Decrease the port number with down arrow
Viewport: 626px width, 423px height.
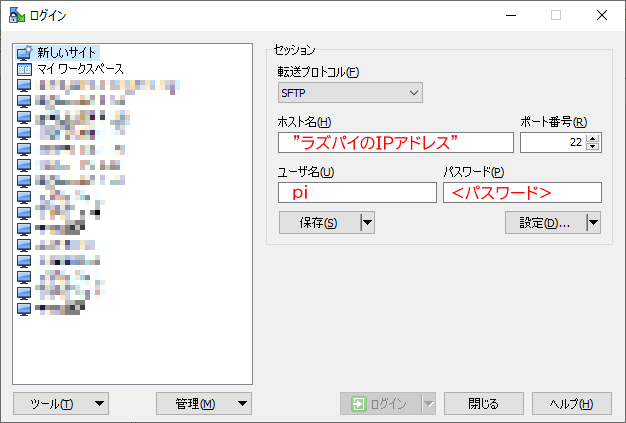[x=594, y=147]
